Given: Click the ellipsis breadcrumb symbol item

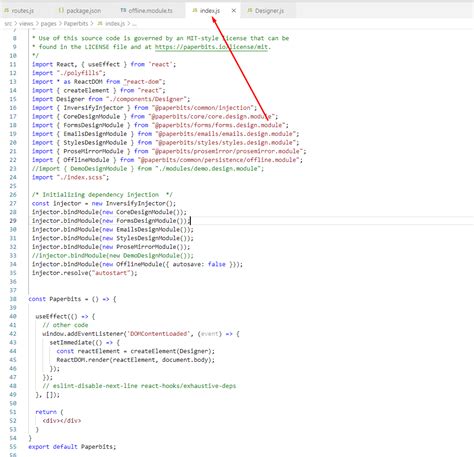Looking at the screenshot, I should pyautogui.click(x=134, y=24).
